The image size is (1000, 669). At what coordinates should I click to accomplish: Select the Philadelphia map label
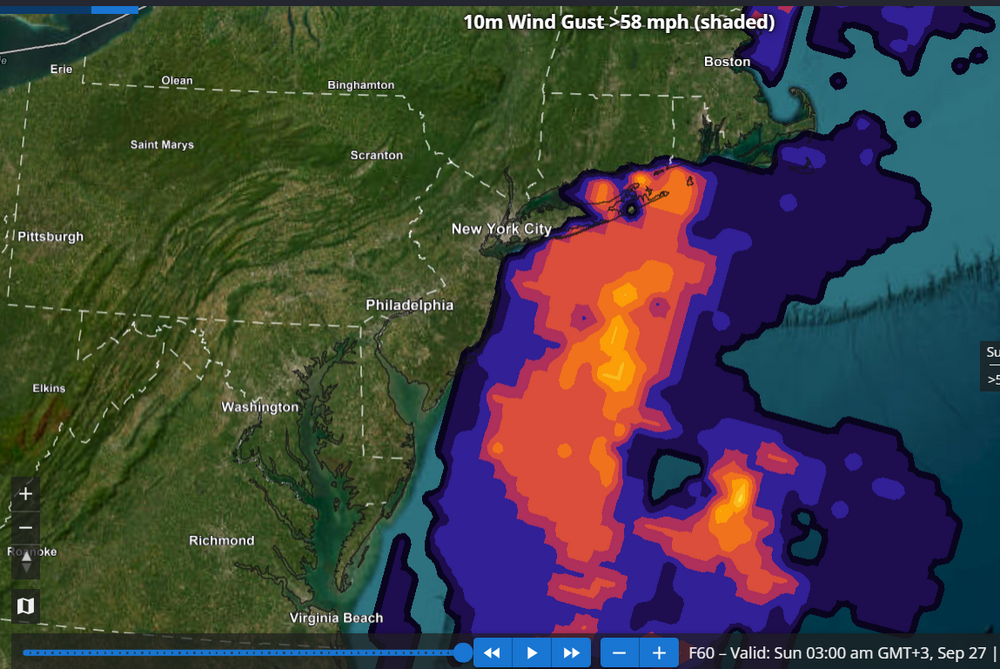point(409,305)
